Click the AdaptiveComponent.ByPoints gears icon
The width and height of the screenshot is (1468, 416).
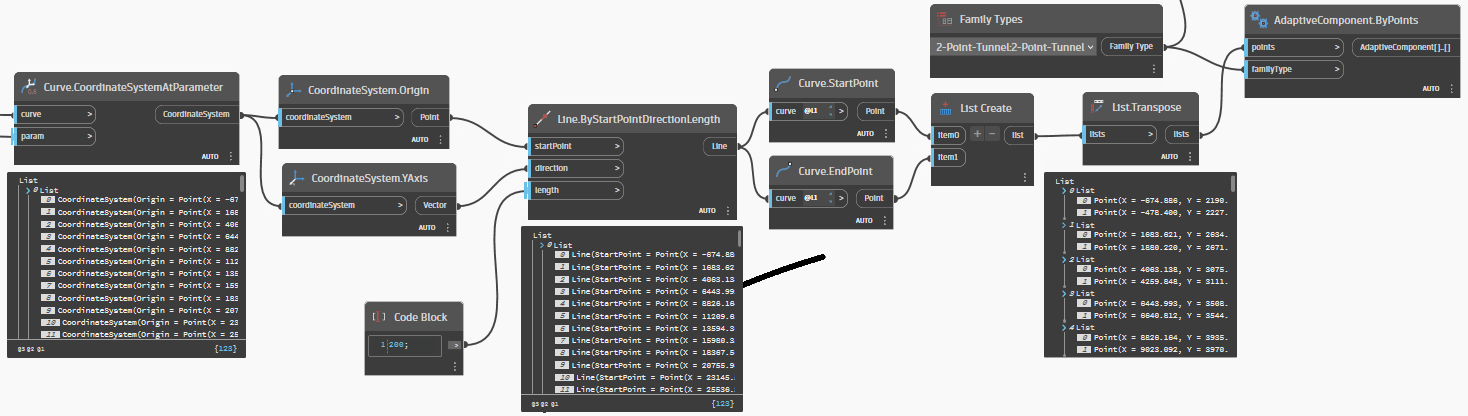click(1259, 19)
